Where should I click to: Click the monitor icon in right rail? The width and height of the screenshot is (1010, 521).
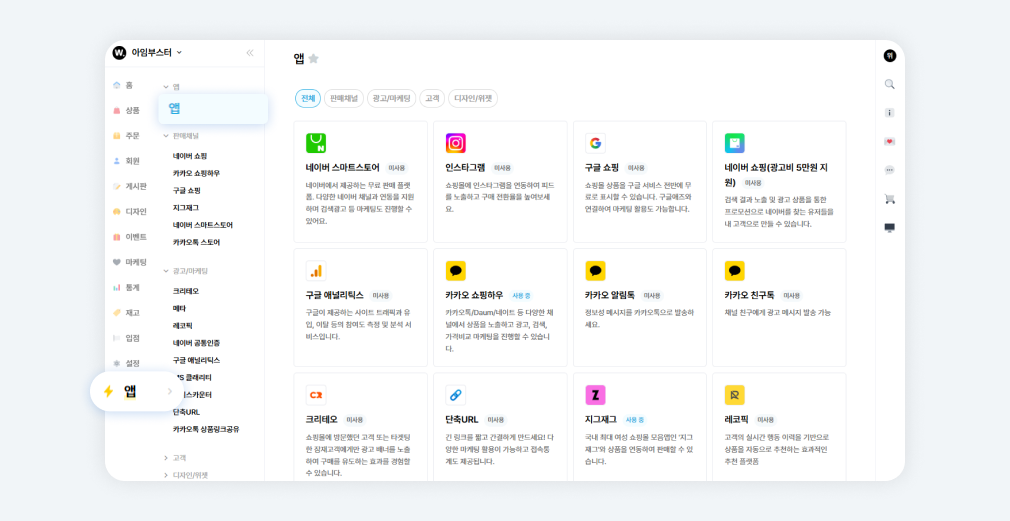point(890,227)
